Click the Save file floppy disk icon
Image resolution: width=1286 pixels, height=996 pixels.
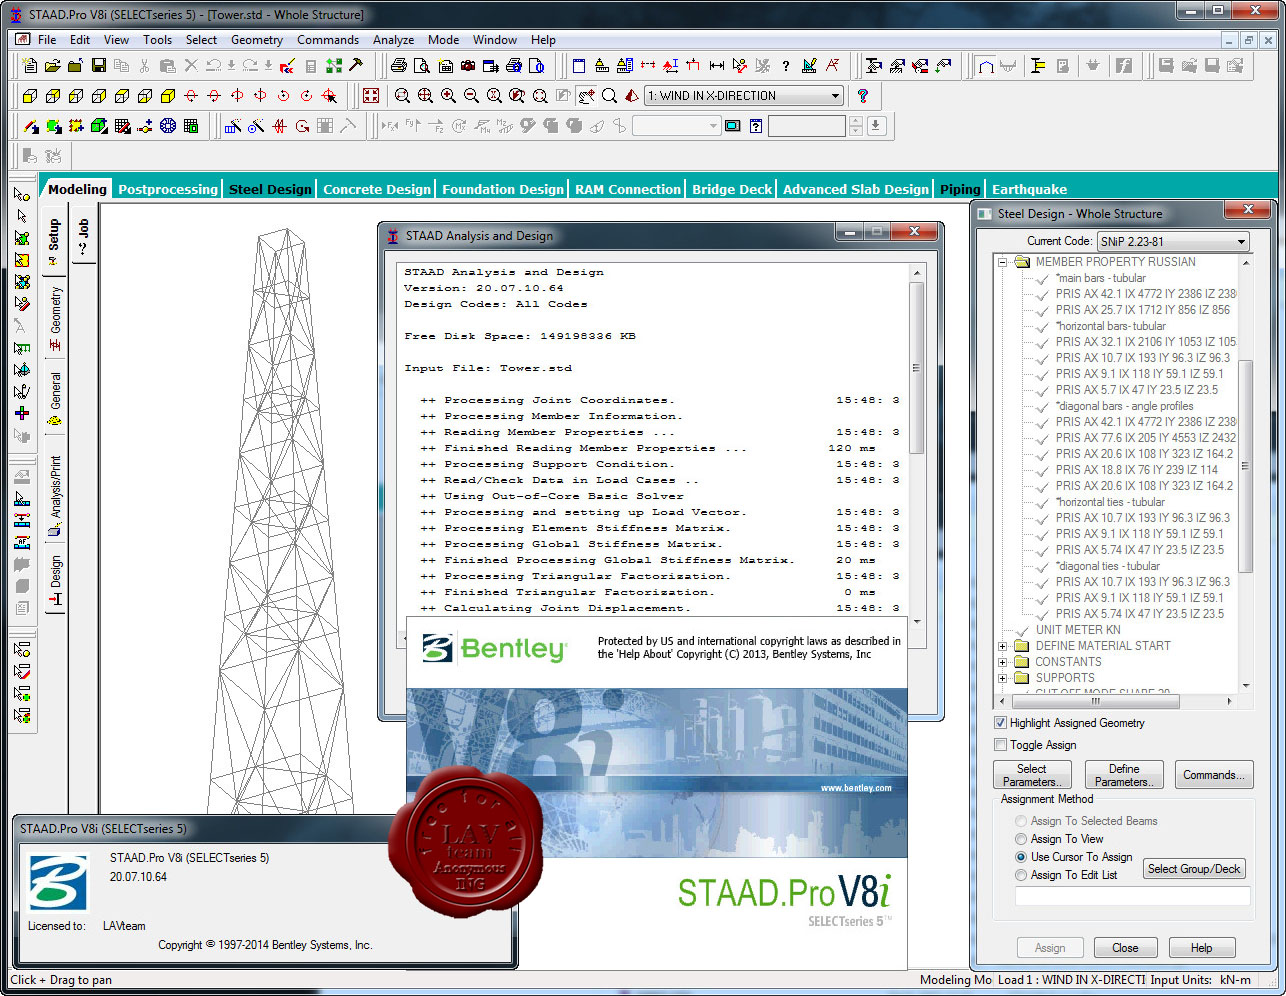click(98, 66)
